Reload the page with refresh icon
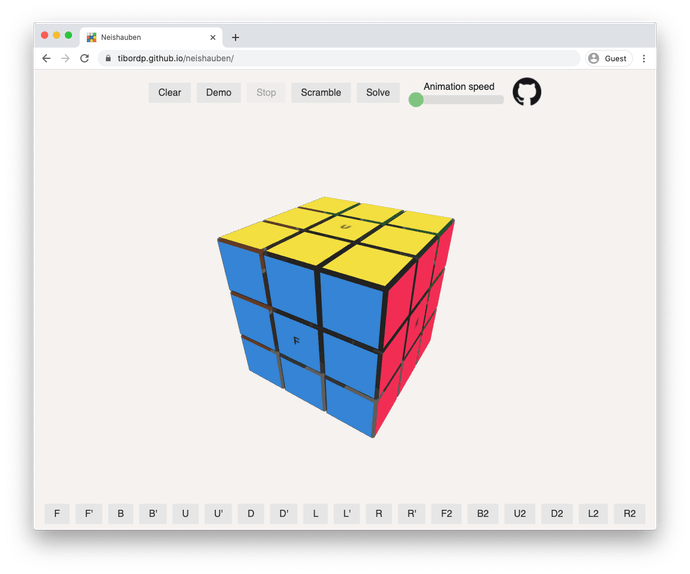Screen dimensions: 690x574 click(84, 58)
